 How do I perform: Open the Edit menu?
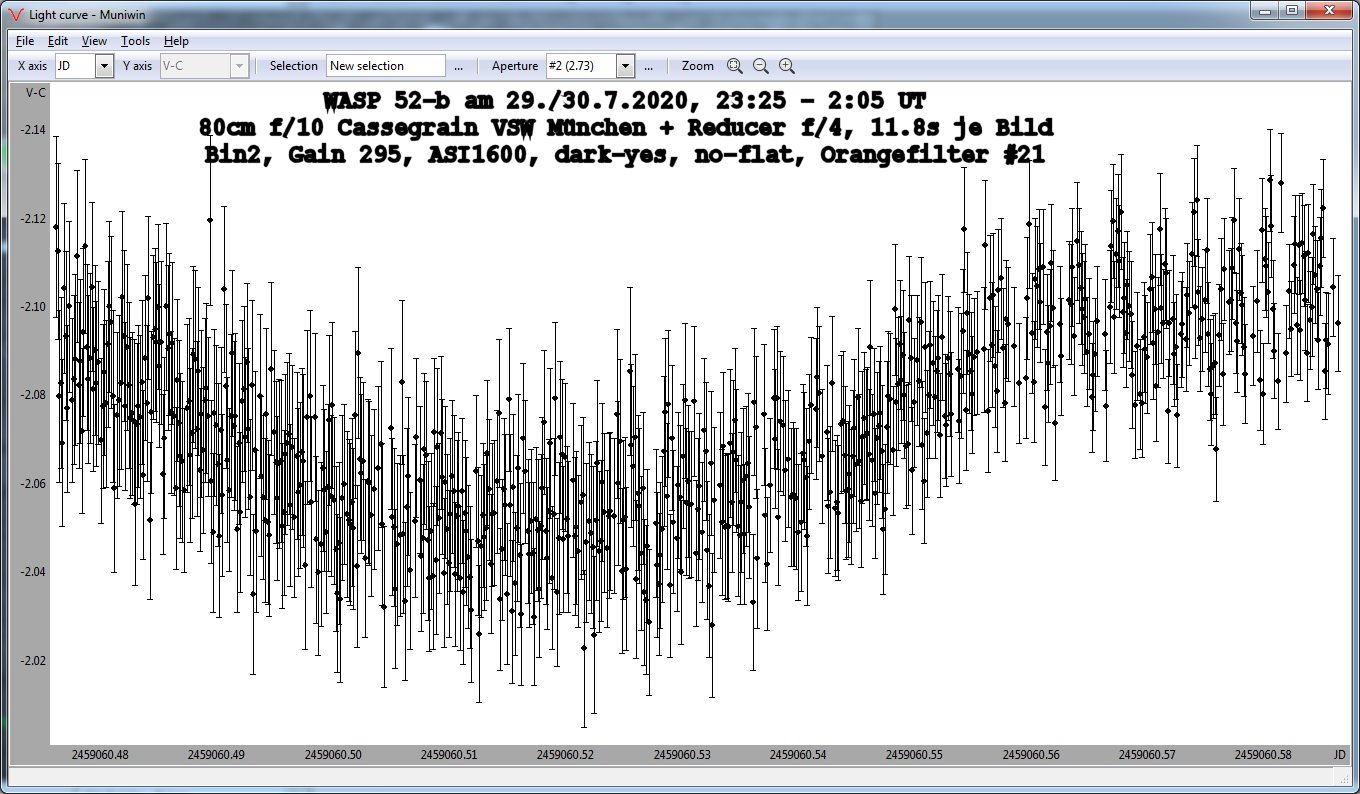point(58,41)
